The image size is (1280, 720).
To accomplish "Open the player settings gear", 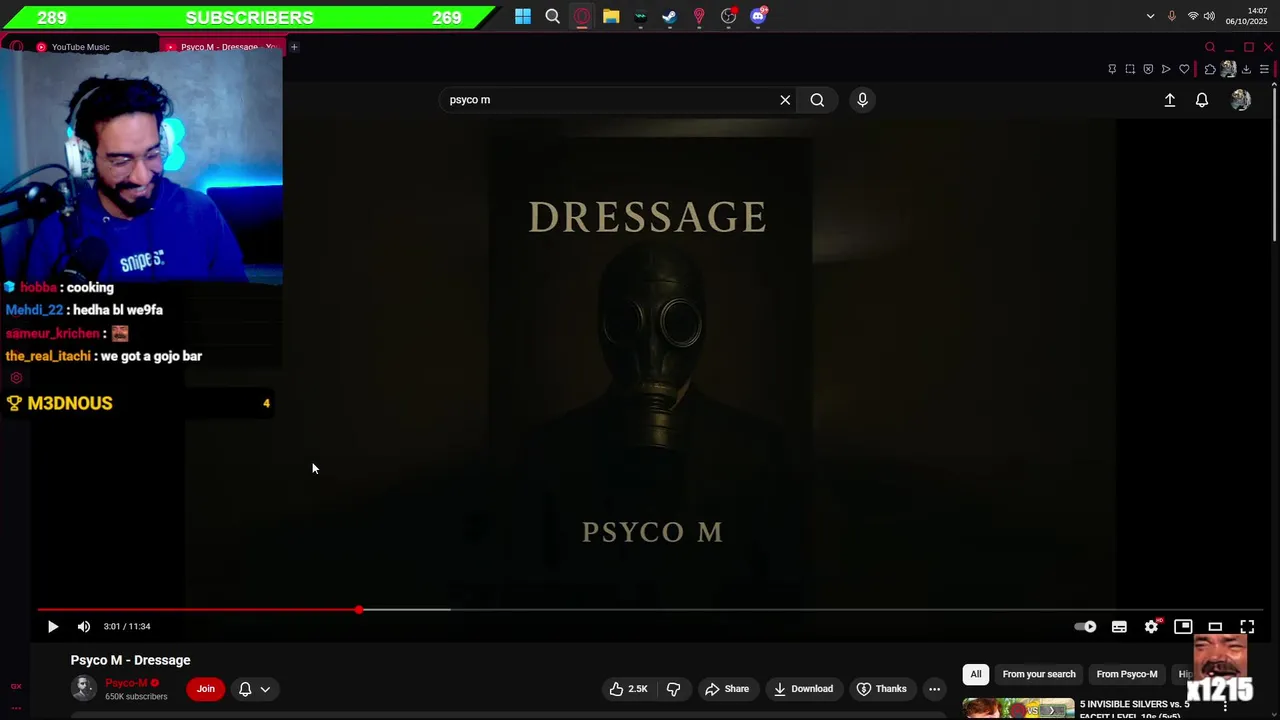I will pos(1151,627).
